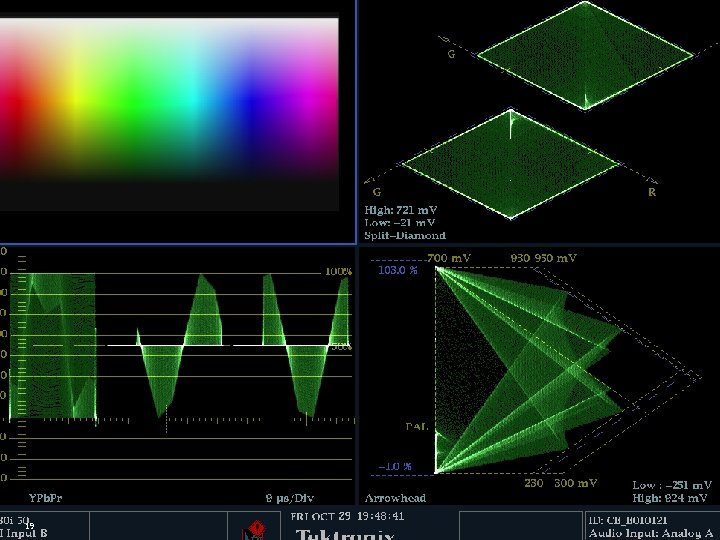The width and height of the screenshot is (720, 540).
Task: Click the red Tektronix logo icon
Action: [x=254, y=530]
